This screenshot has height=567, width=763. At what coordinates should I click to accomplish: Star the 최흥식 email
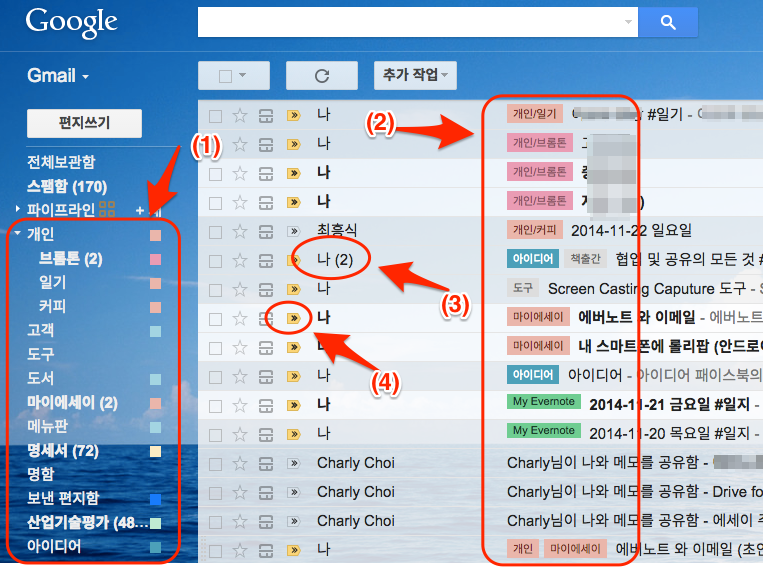(240, 231)
